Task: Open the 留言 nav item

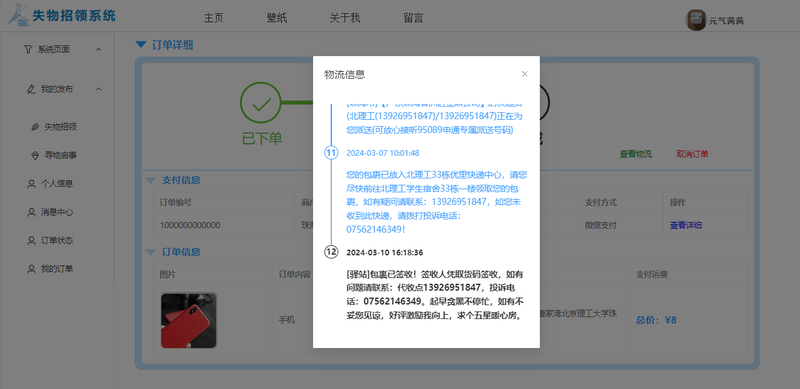Action: (413, 18)
